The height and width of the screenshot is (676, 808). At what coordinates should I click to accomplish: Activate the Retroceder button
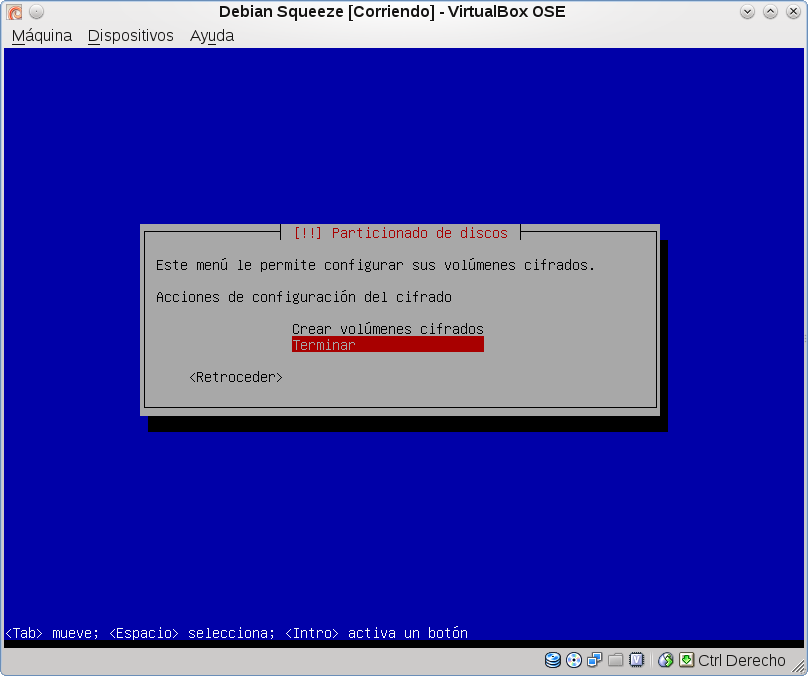point(235,377)
